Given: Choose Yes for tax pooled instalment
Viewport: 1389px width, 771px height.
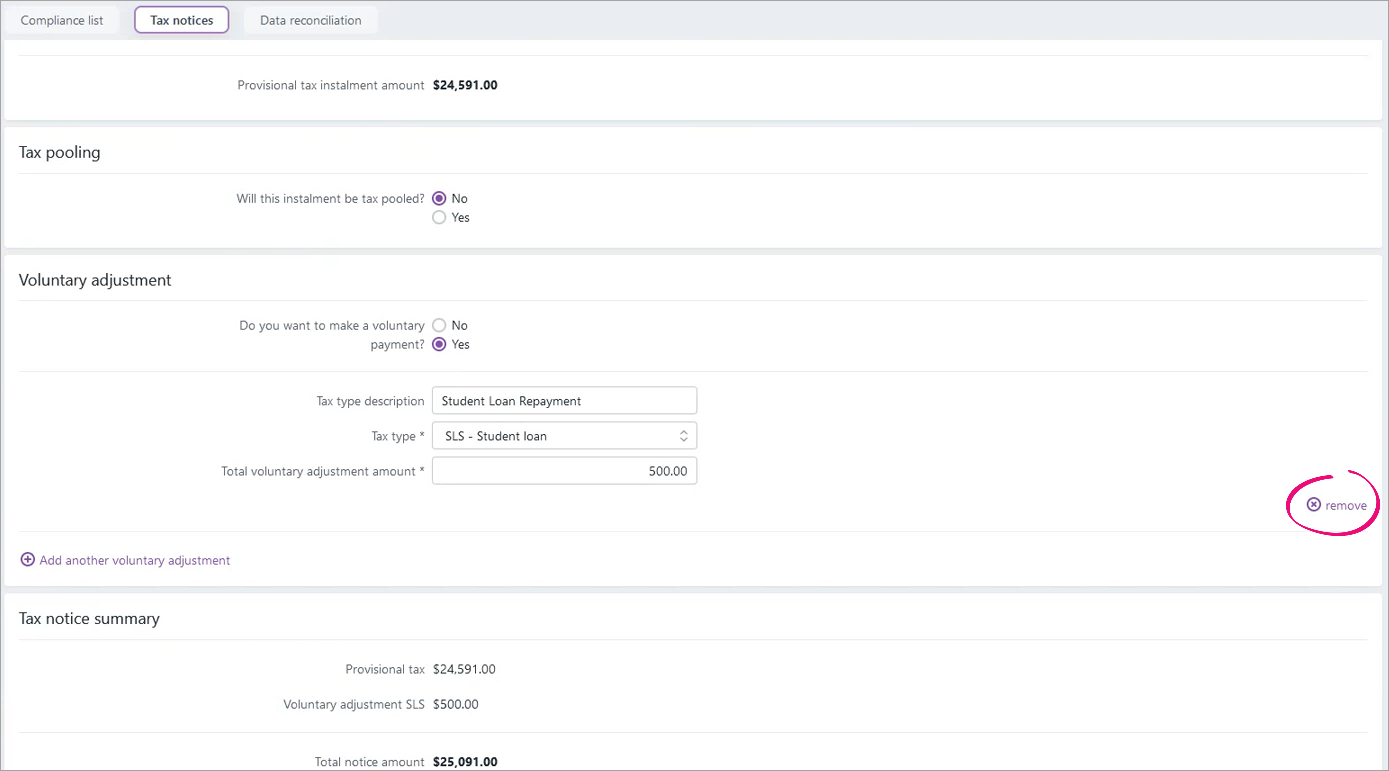Looking at the screenshot, I should click(439, 217).
